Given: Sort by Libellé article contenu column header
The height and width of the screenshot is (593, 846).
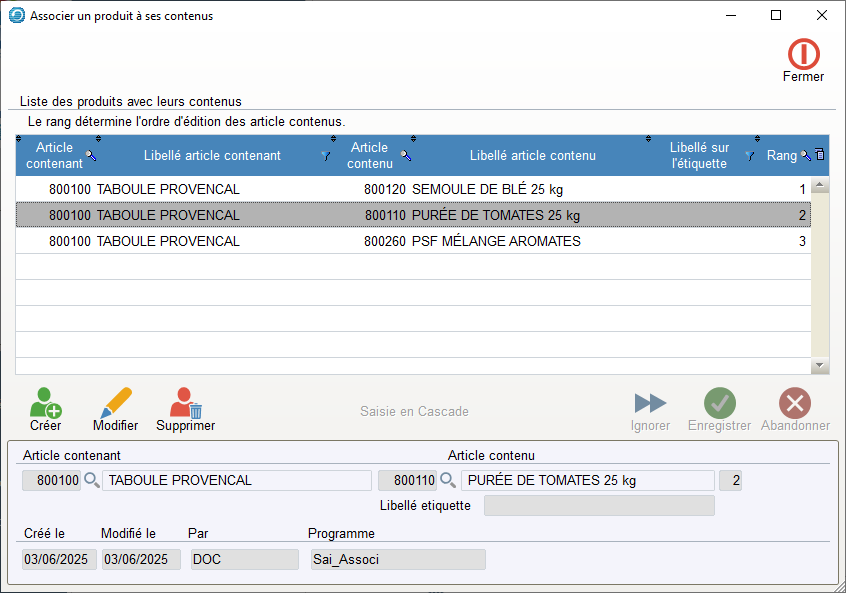Looking at the screenshot, I should (x=532, y=156).
